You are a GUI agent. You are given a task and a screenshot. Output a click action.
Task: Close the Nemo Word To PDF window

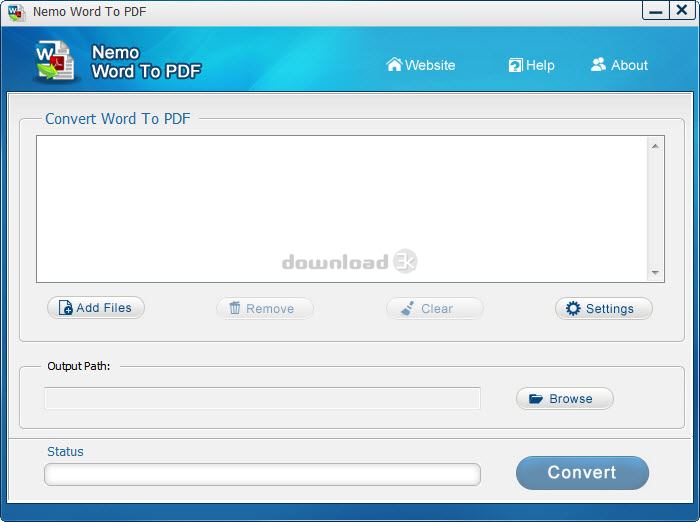(x=682, y=10)
